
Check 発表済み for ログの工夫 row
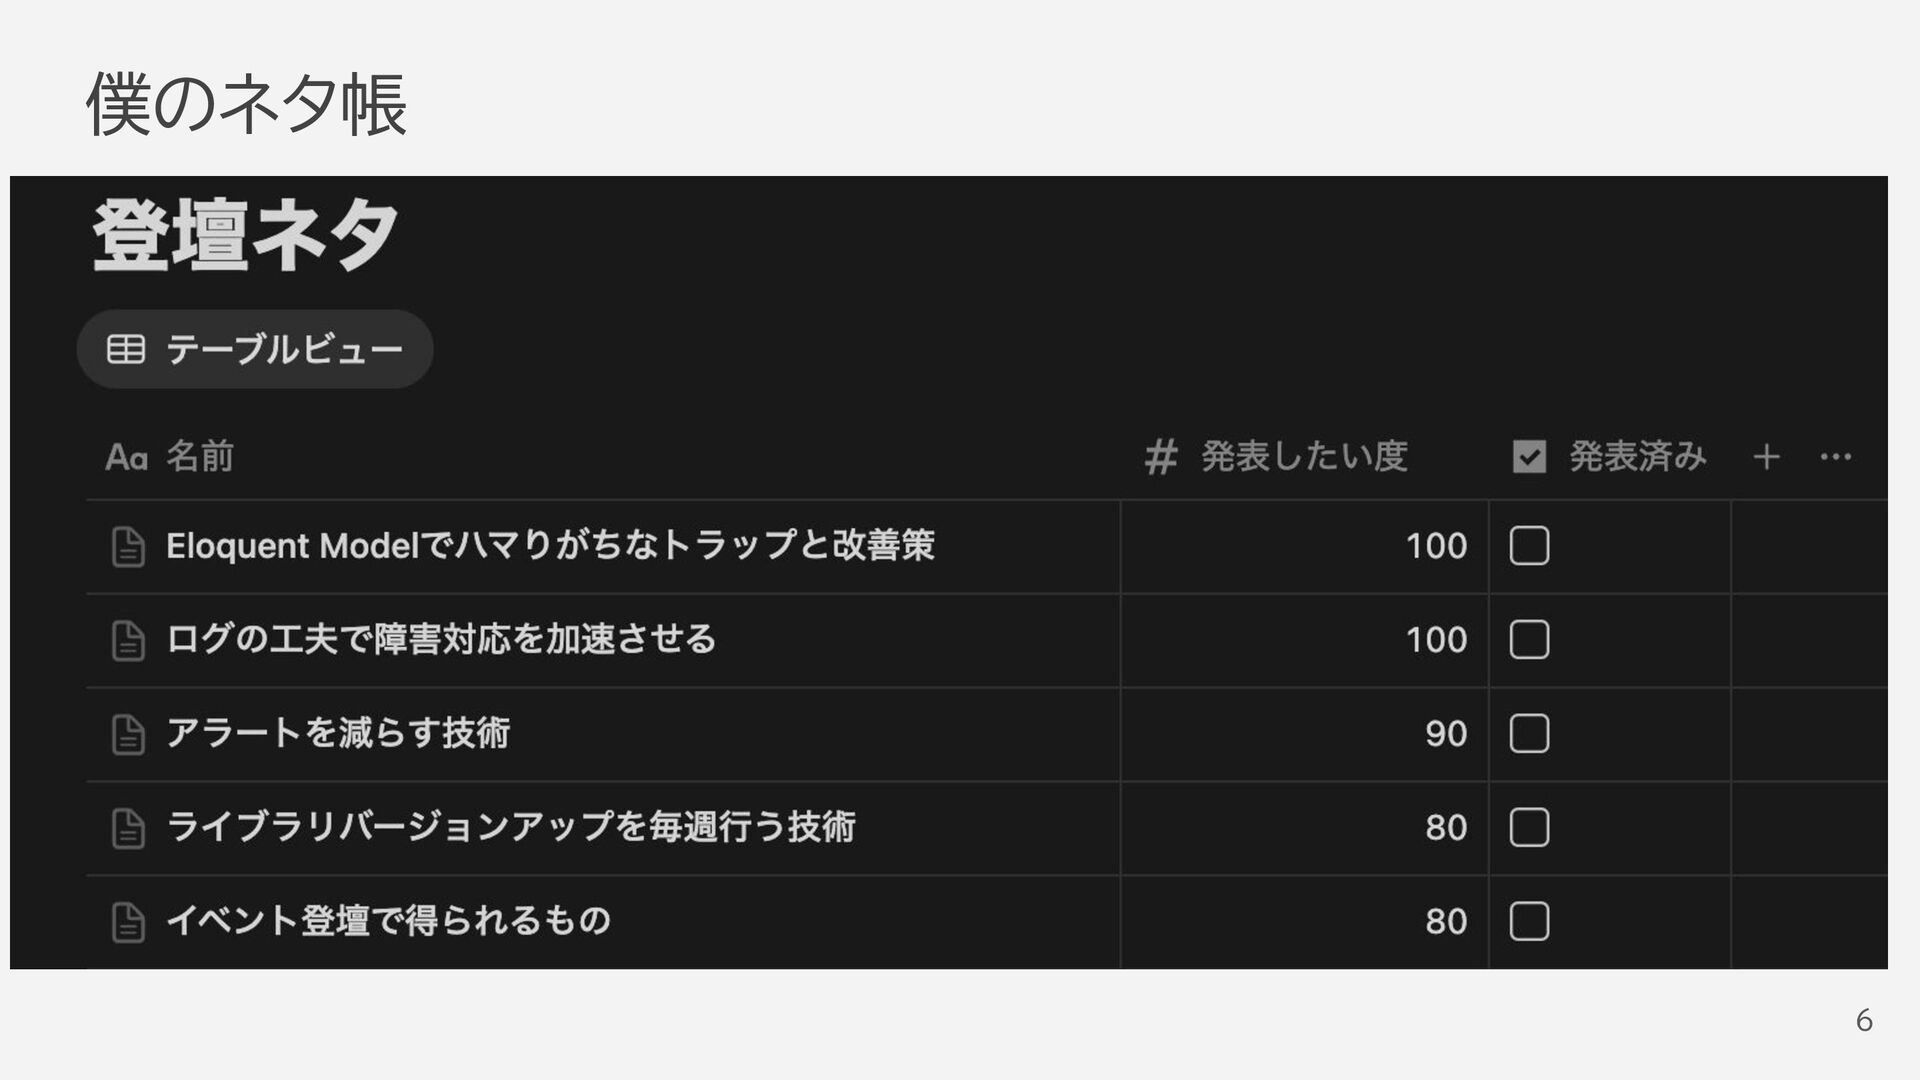click(x=1529, y=640)
